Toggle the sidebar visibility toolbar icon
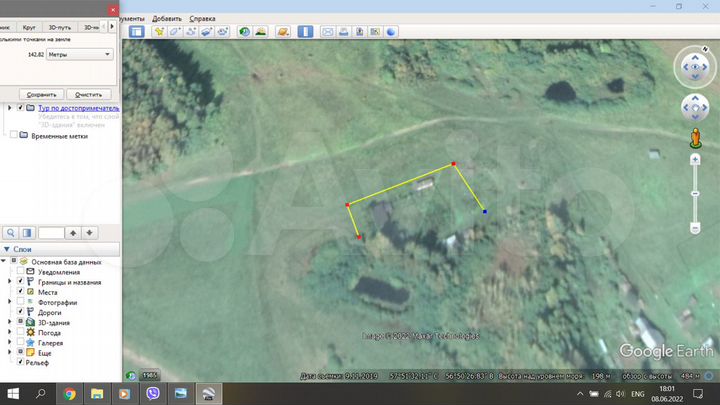 (136, 32)
